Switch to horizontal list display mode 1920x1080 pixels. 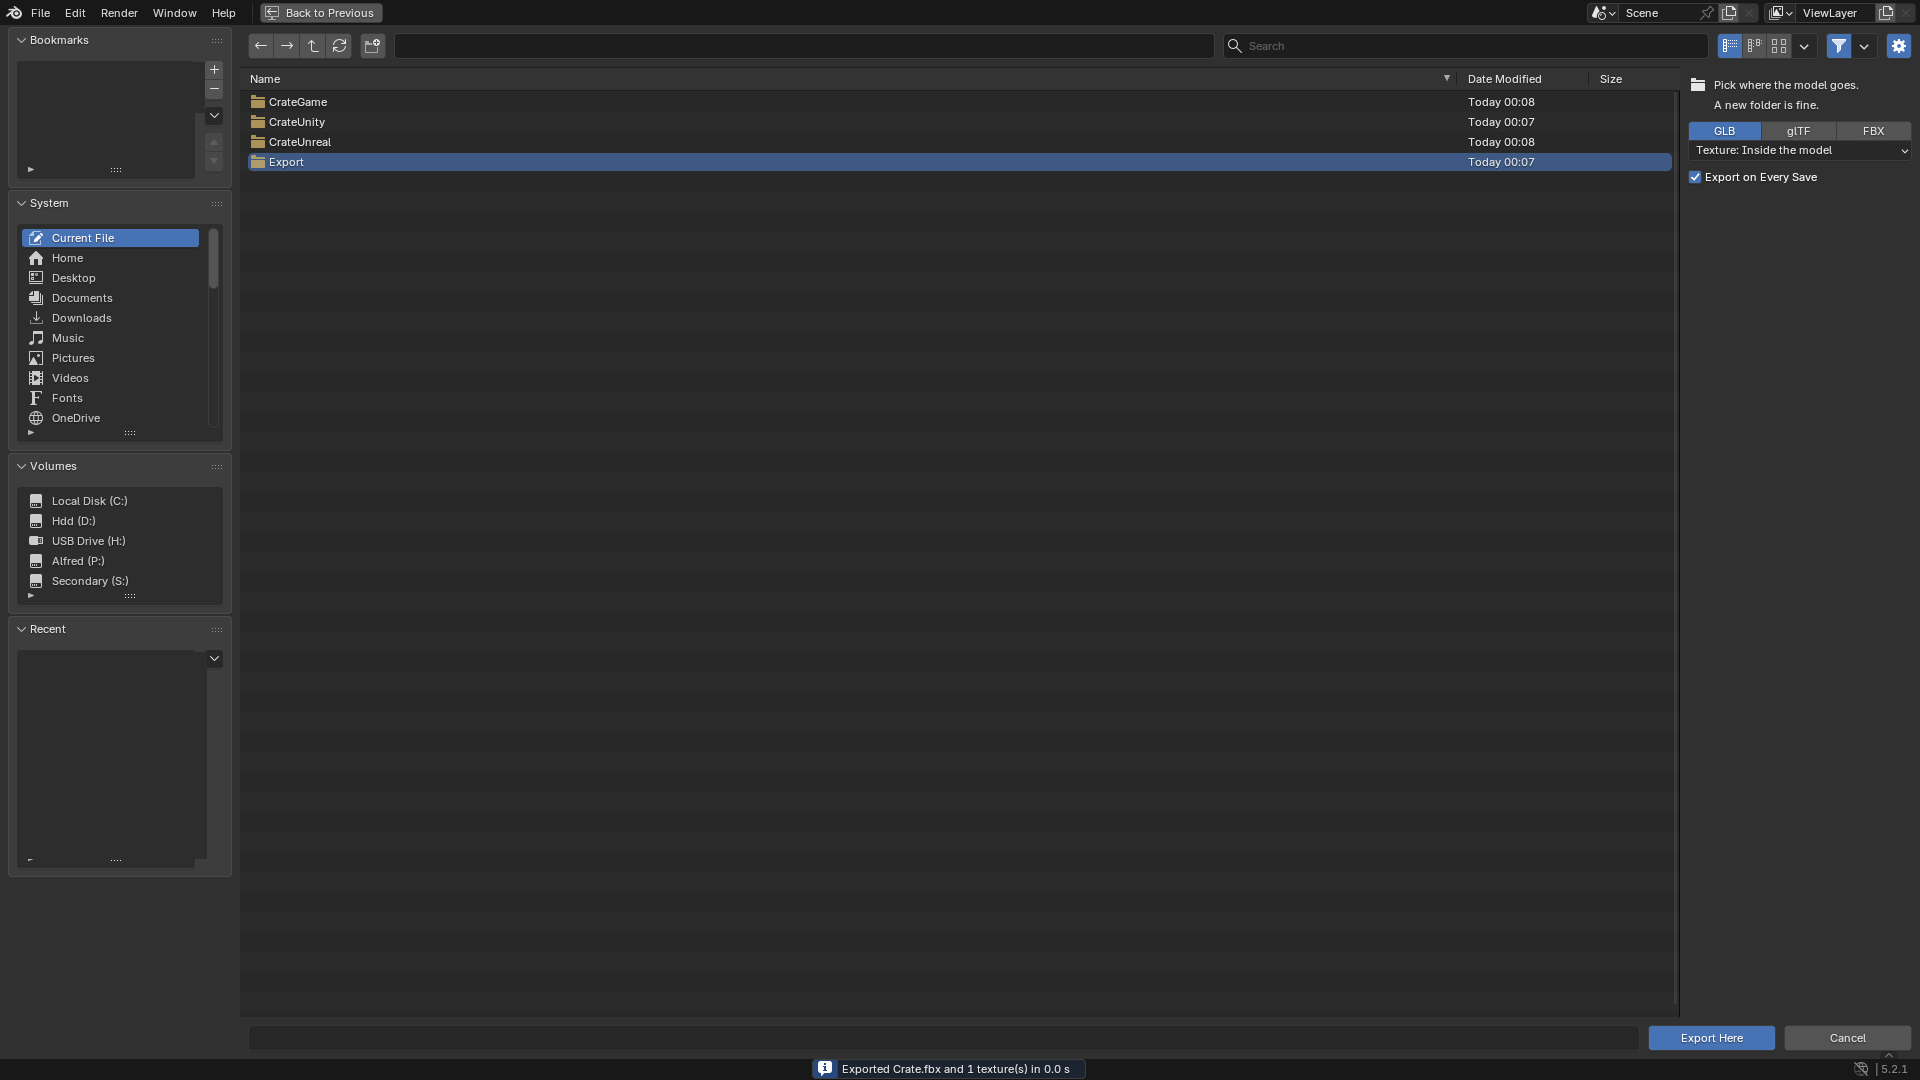[1754, 46]
